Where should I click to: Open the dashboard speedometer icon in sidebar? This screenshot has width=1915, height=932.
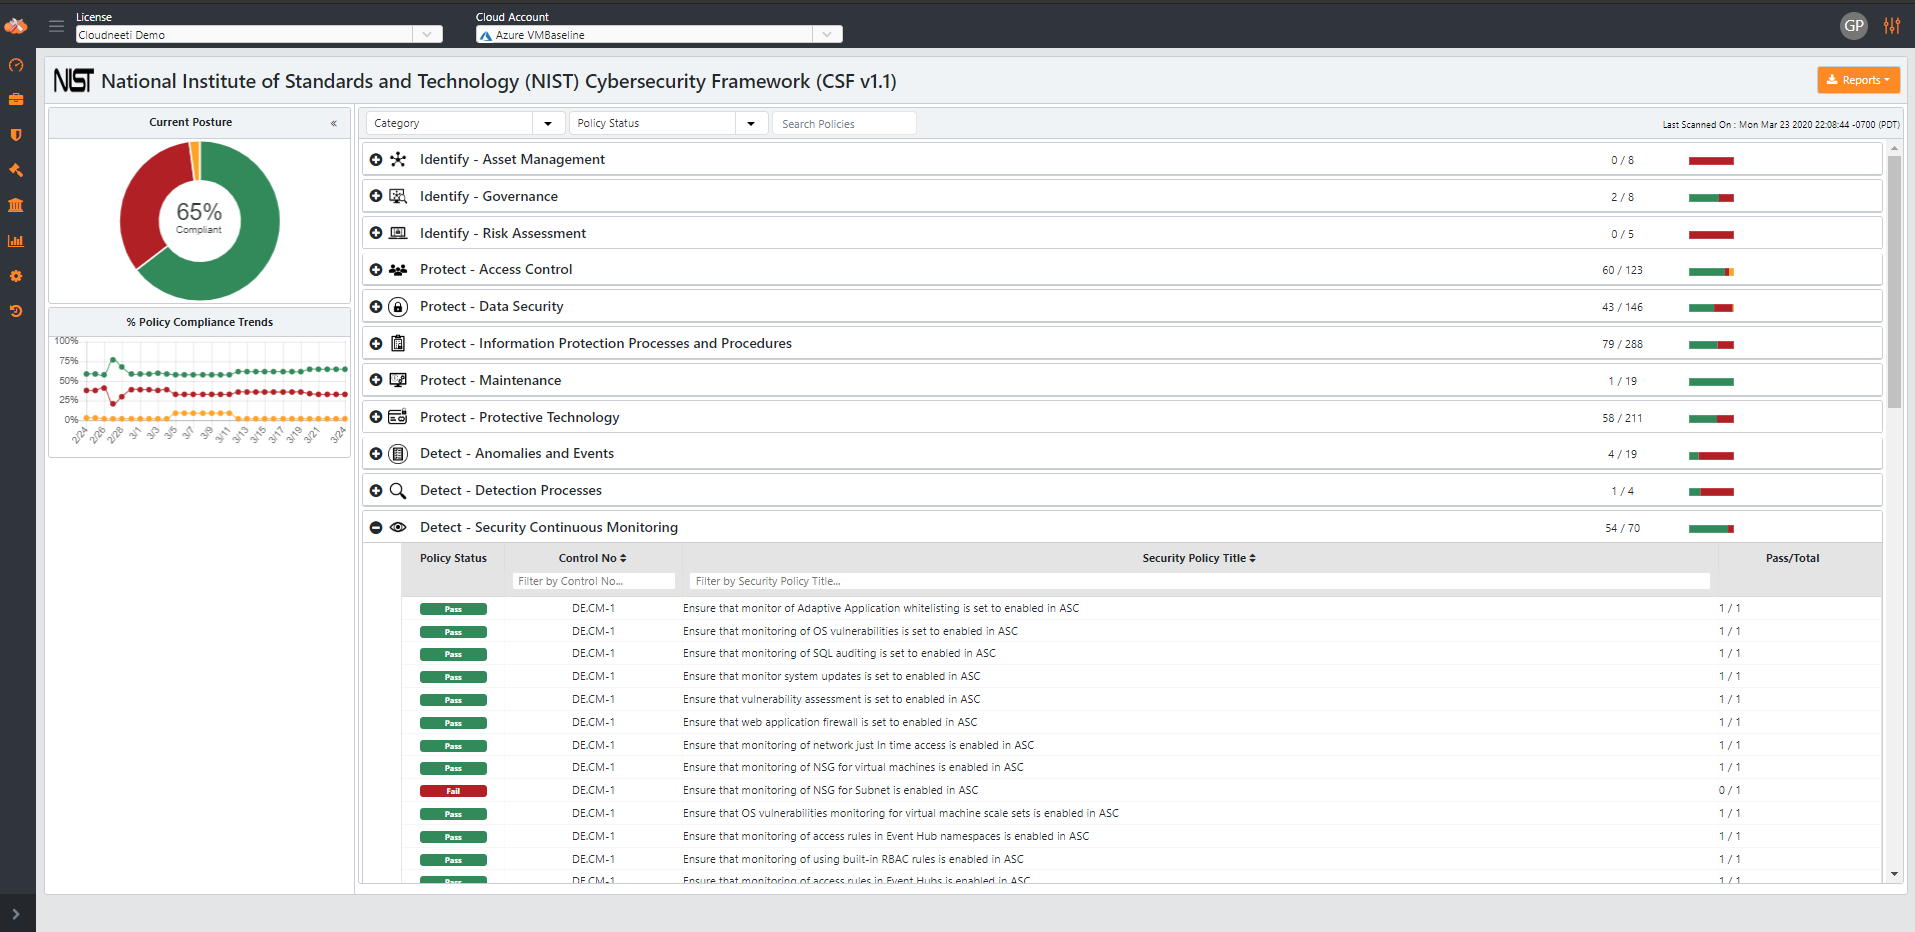pyautogui.click(x=16, y=65)
